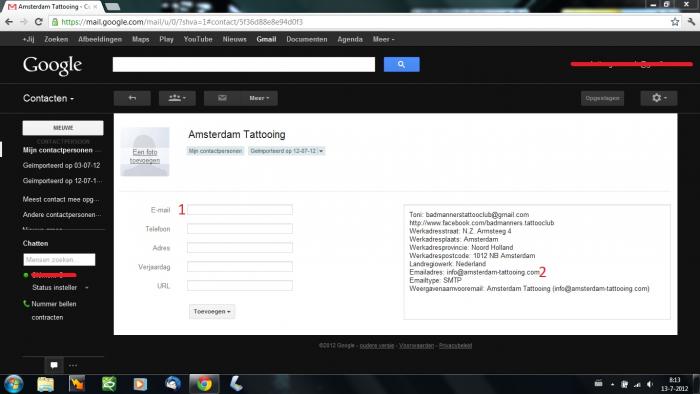Click the NIEUWE contact button
Image resolution: width=700 pixels, height=394 pixels.
click(x=63, y=128)
